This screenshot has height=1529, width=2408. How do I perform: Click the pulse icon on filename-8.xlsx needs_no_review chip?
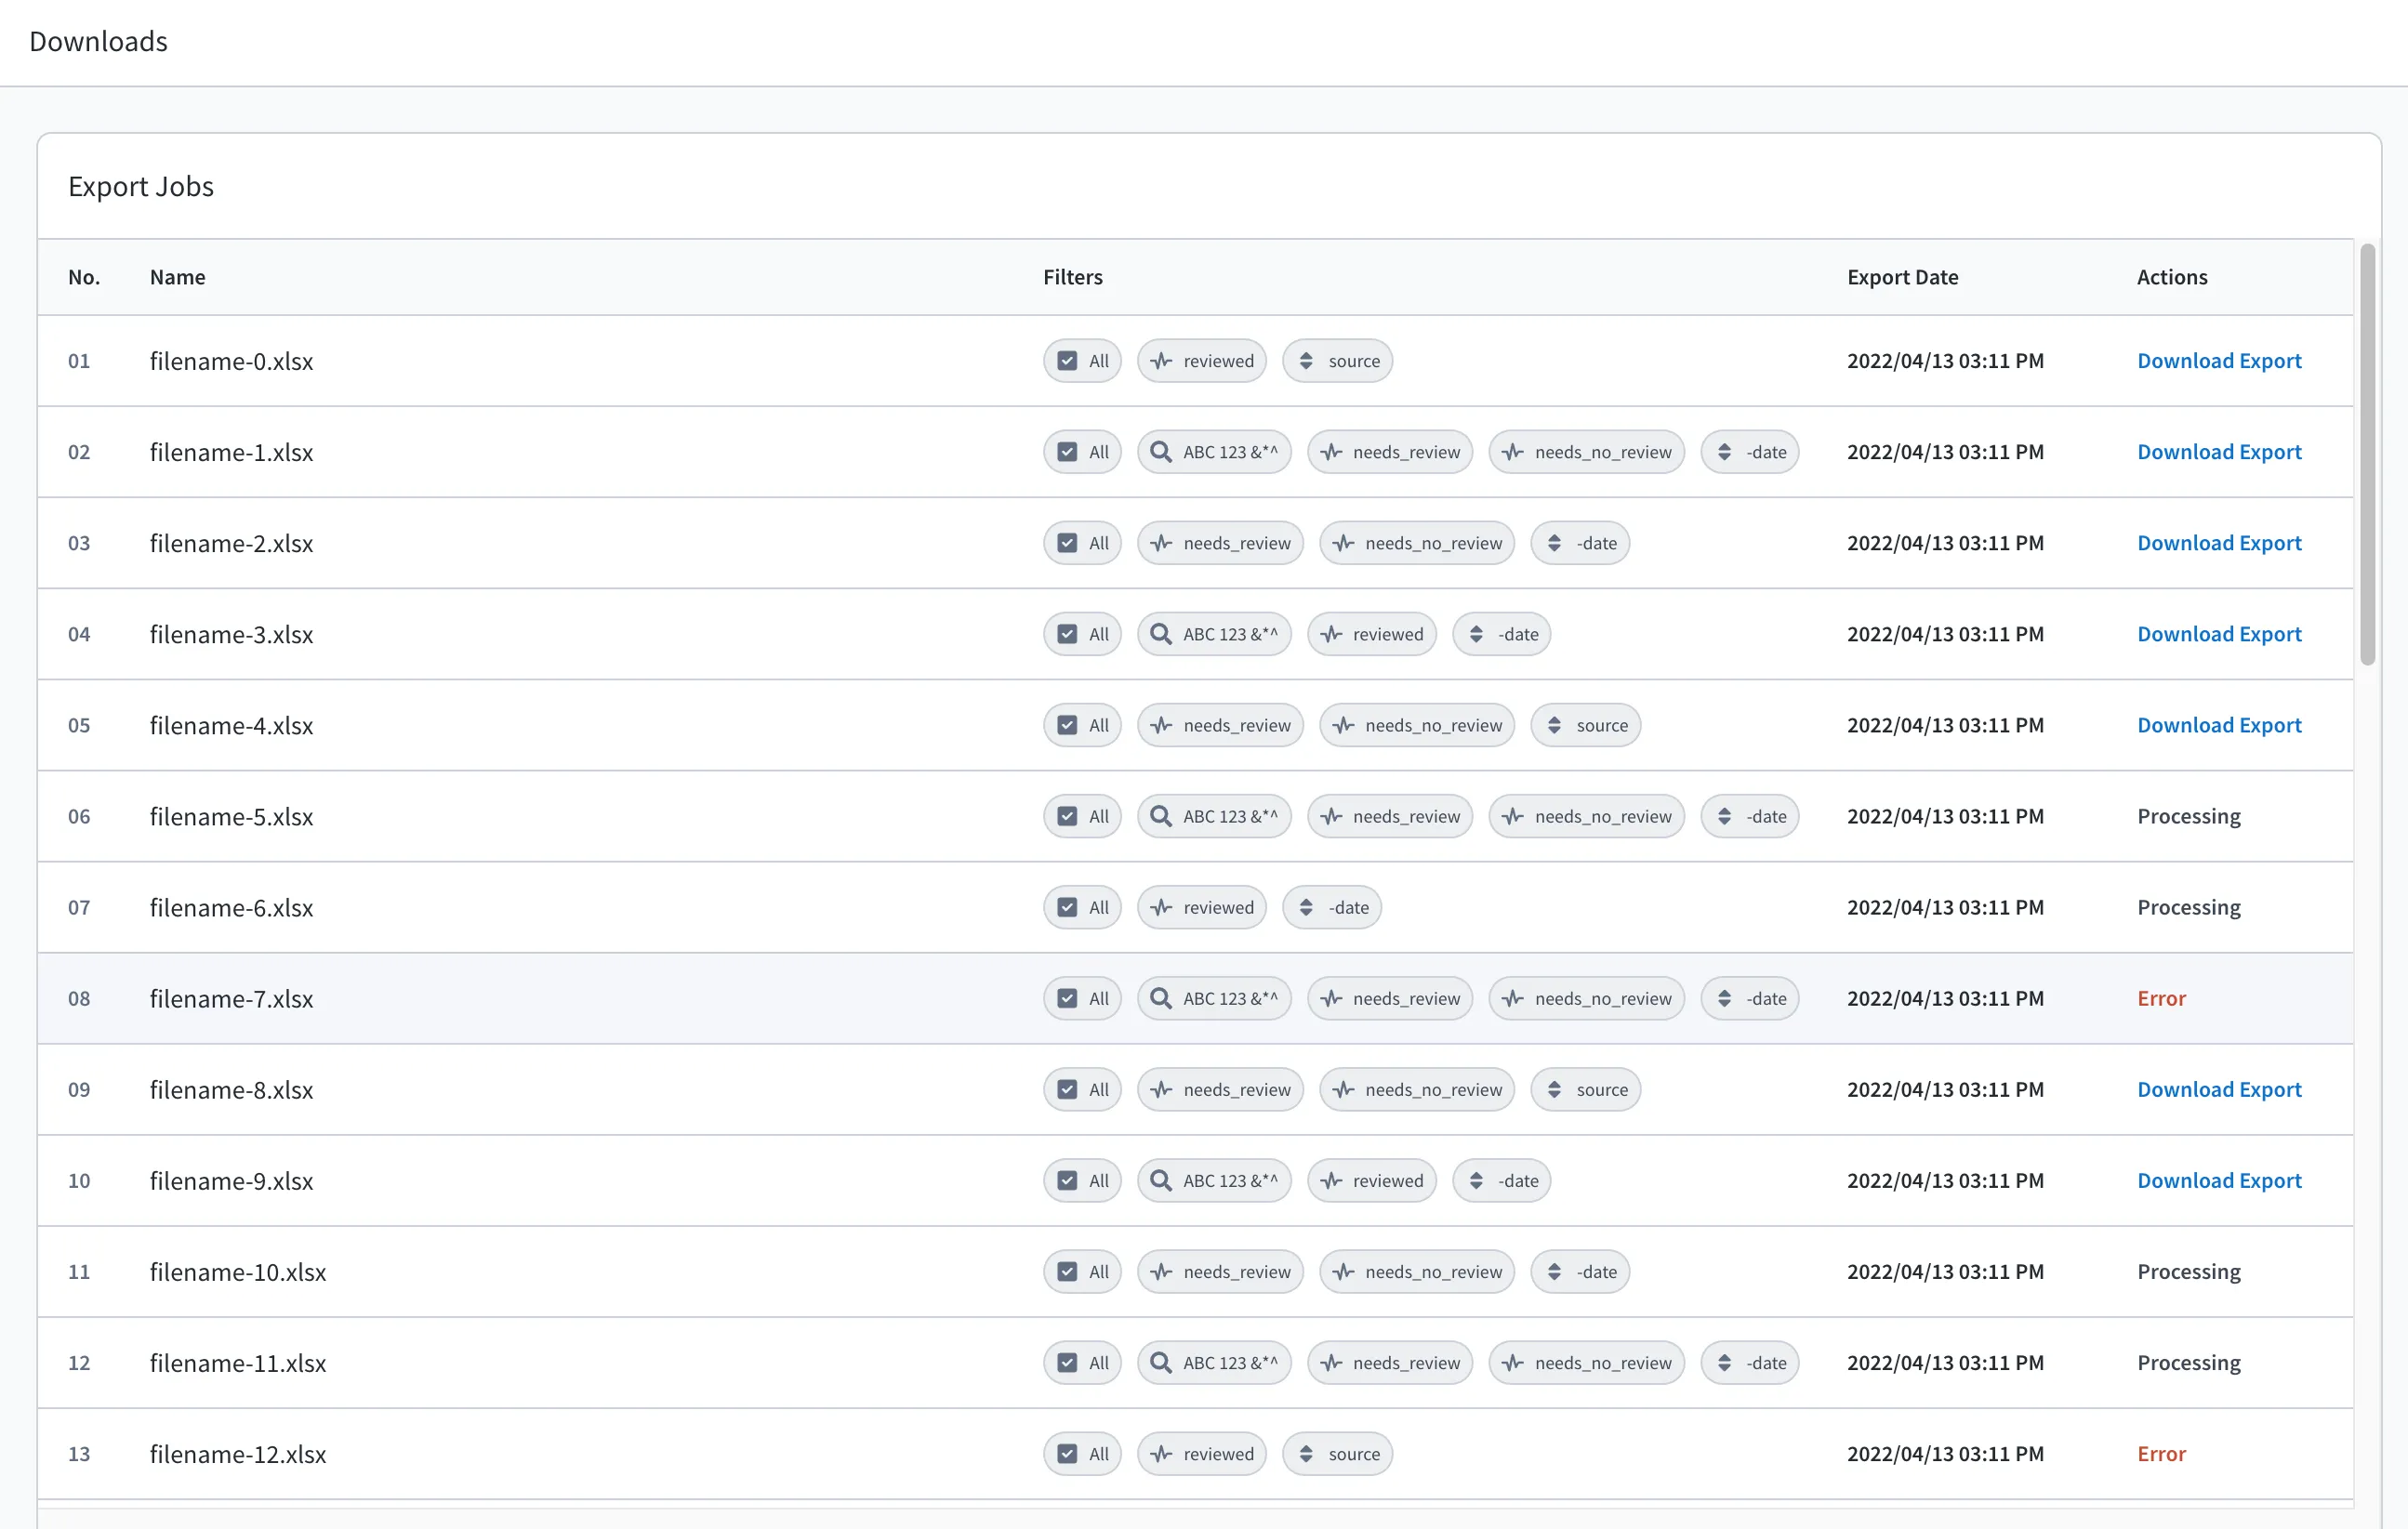[1343, 1089]
